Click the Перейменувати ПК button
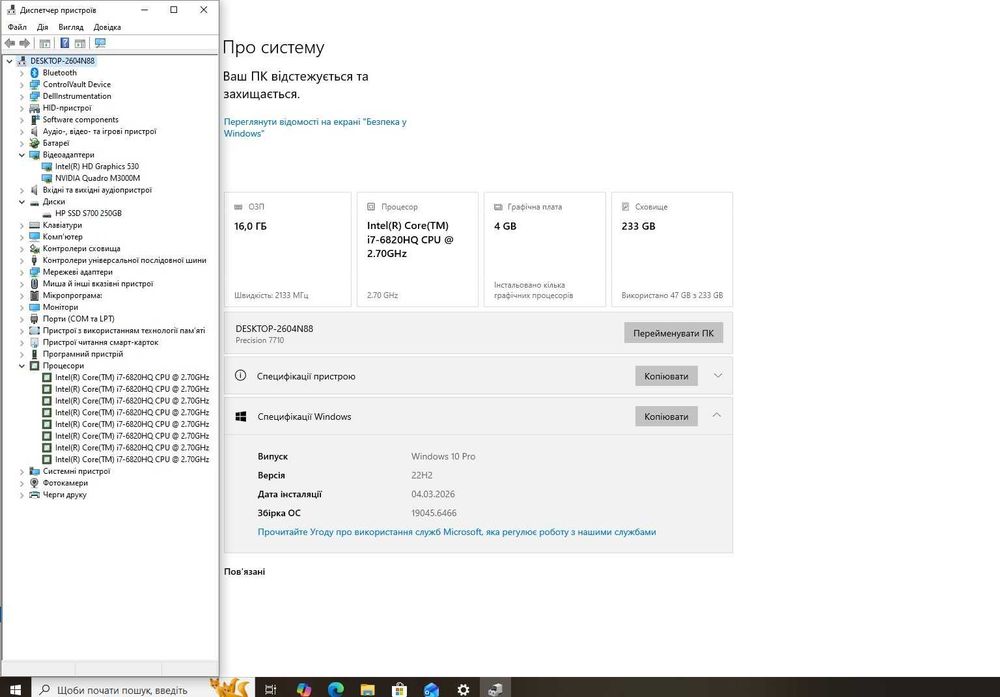This screenshot has height=697, width=1000. pyautogui.click(x=673, y=333)
